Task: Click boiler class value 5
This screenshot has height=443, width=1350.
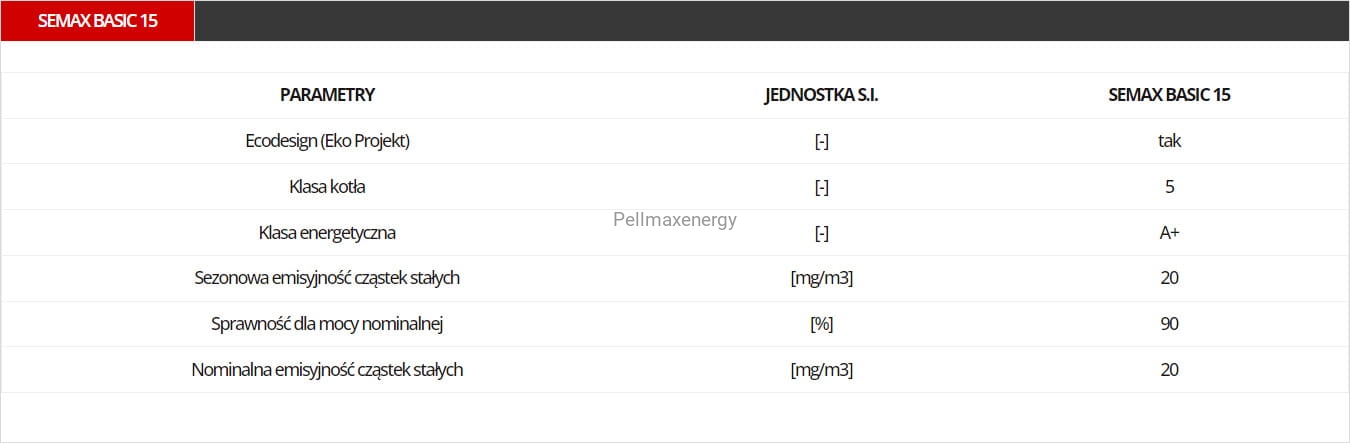Action: tap(1169, 187)
